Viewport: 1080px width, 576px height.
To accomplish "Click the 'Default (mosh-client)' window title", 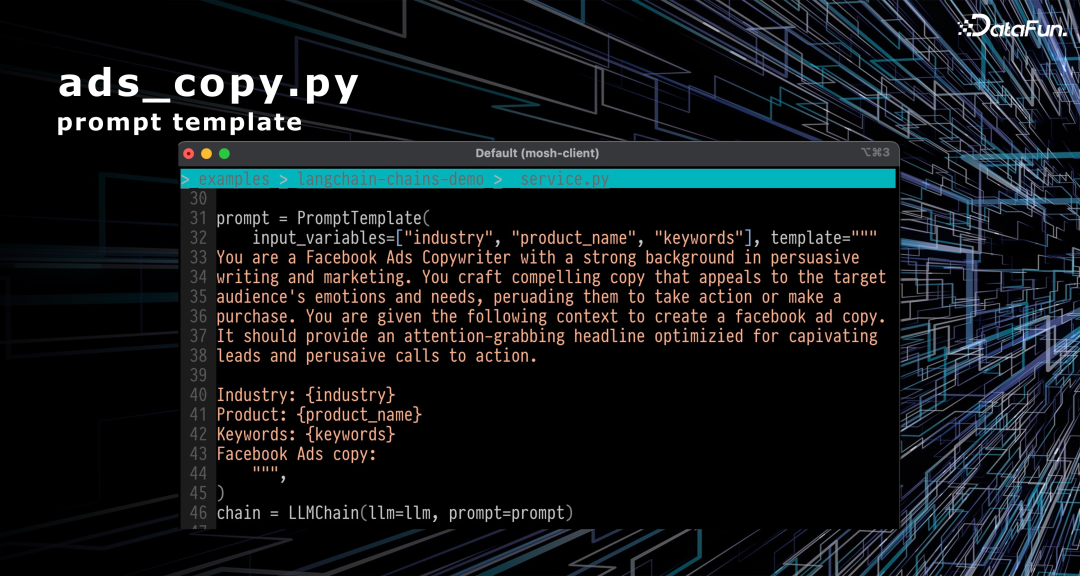I will 537,153.
